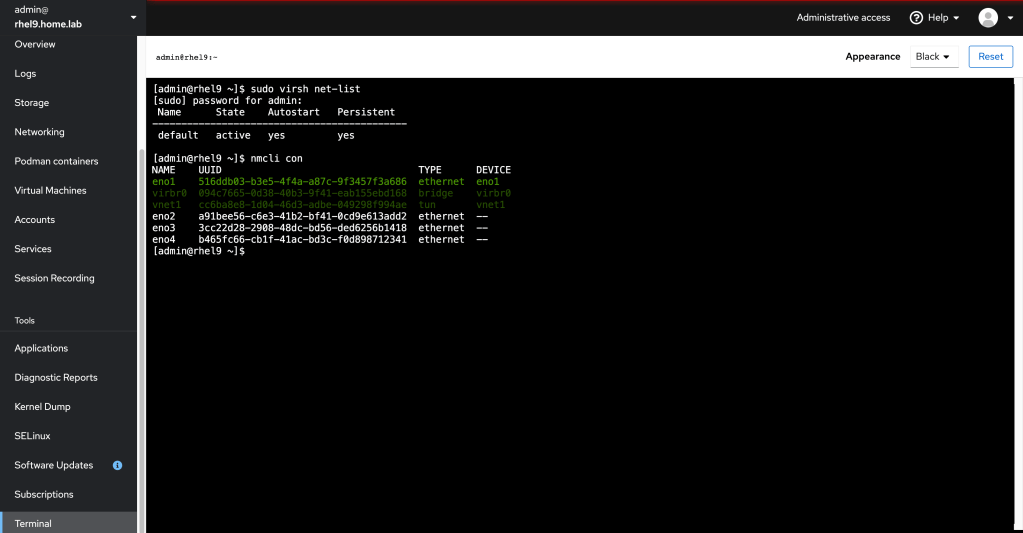Click the Software Updates info badge icon

coord(118,465)
